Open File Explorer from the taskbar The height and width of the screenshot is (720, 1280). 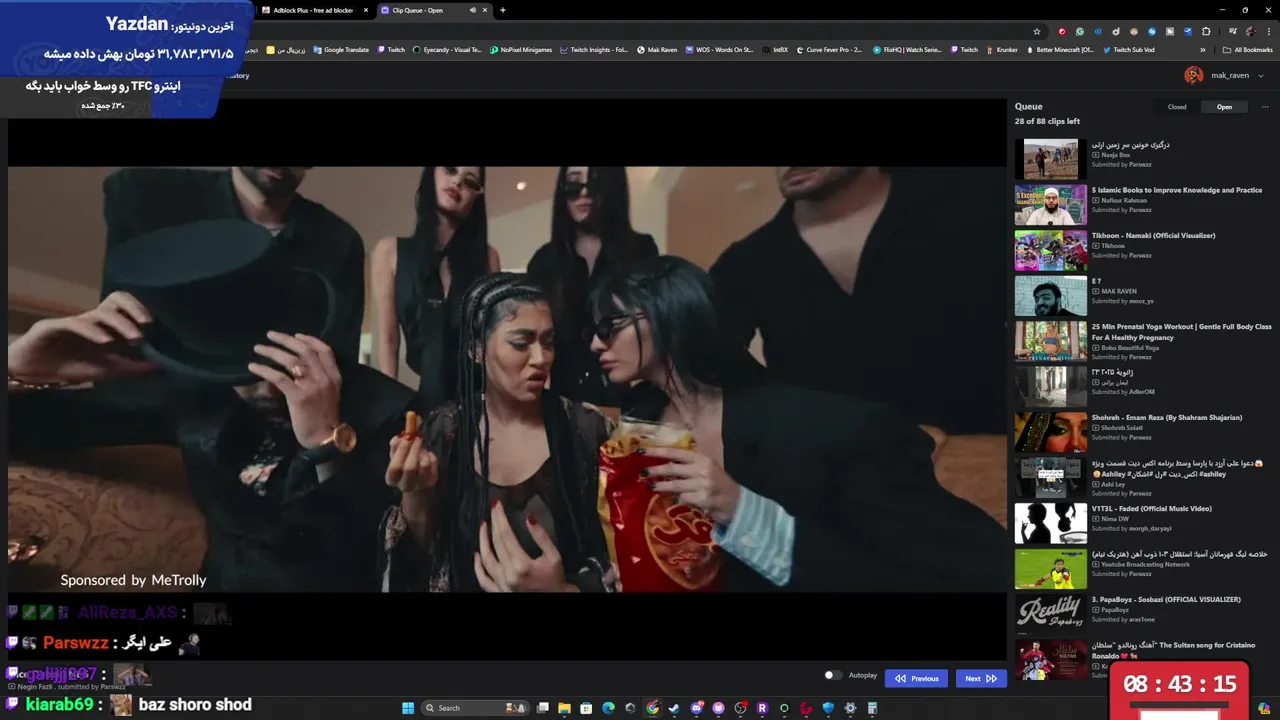click(564, 708)
